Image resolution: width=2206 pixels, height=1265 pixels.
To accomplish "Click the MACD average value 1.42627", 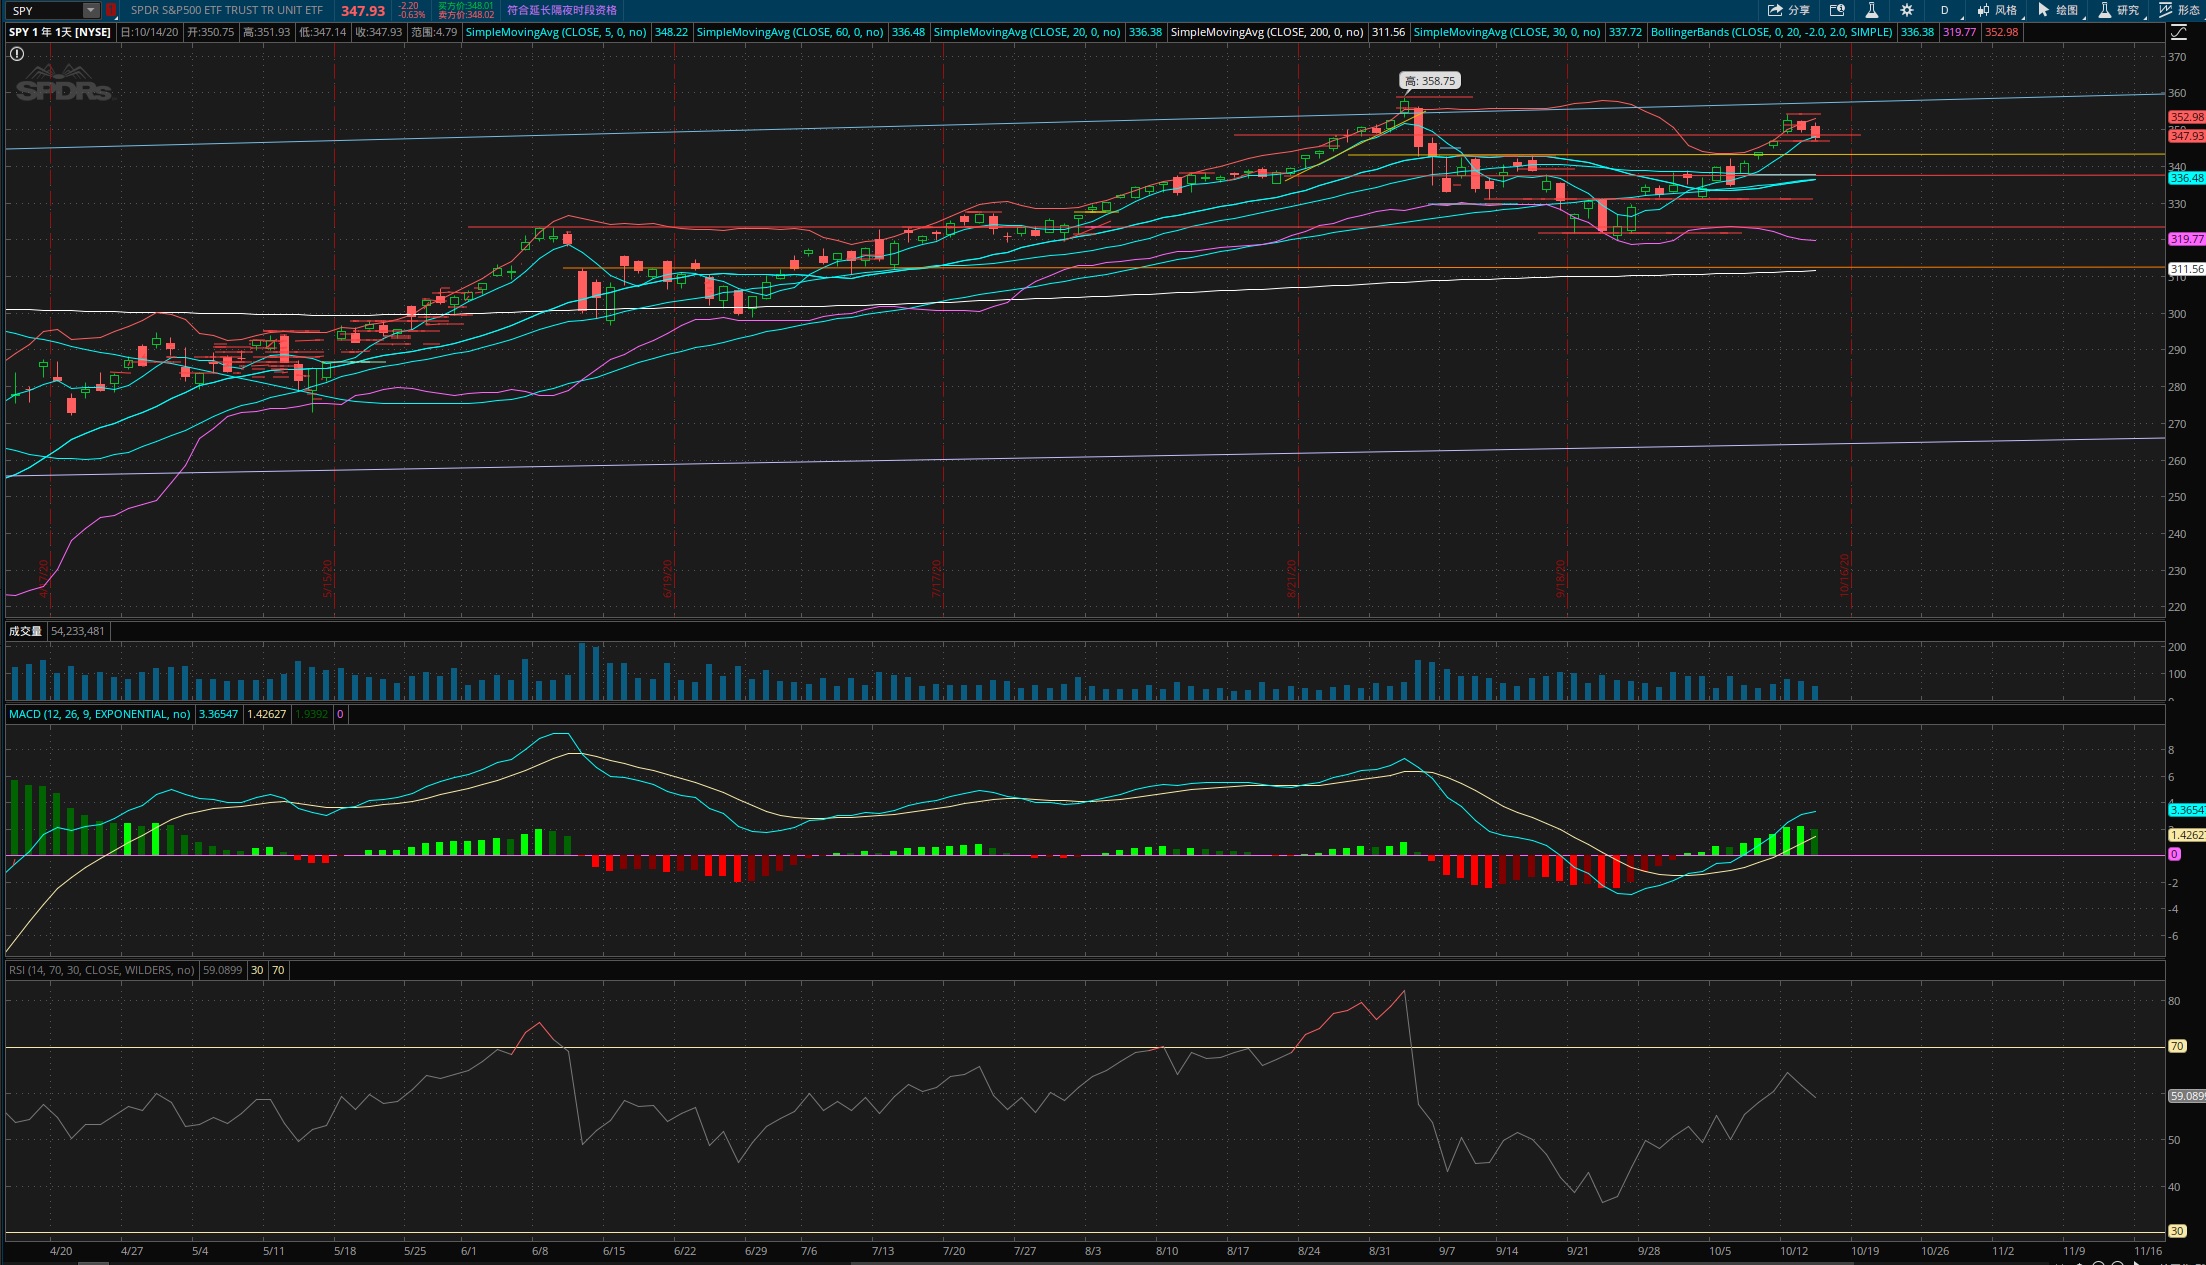I will [x=266, y=714].
